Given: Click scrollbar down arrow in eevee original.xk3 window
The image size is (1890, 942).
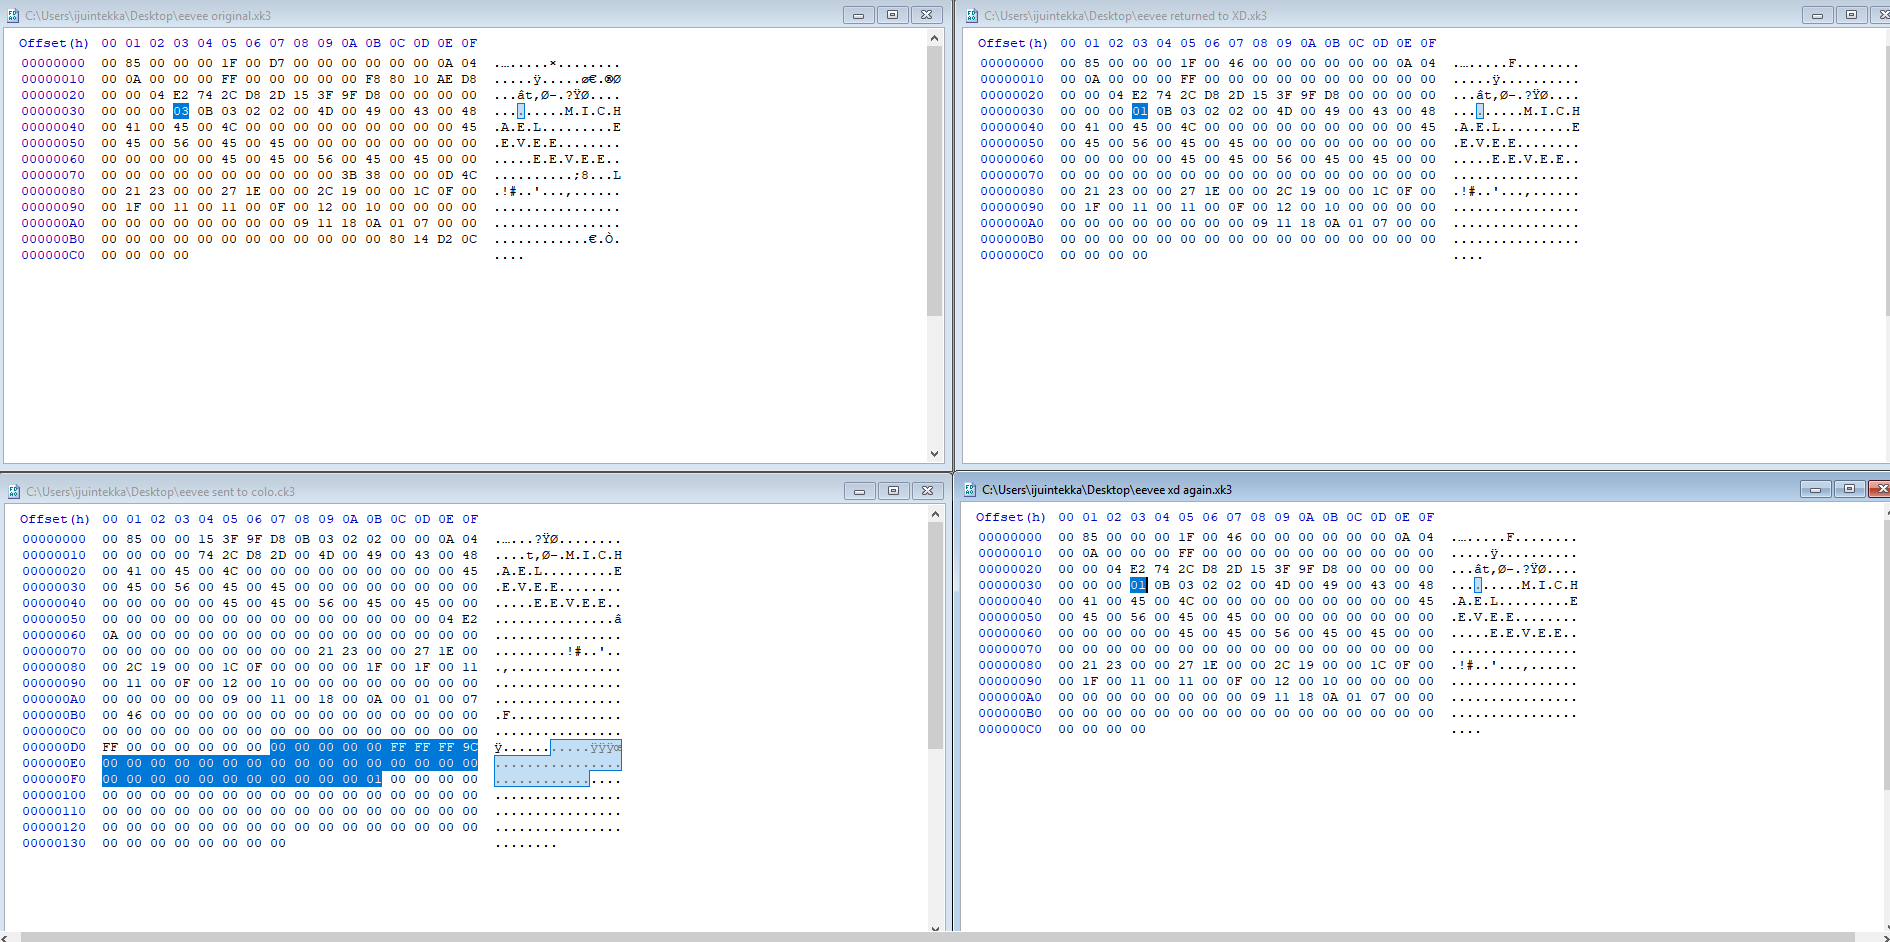Looking at the screenshot, I should click(933, 453).
